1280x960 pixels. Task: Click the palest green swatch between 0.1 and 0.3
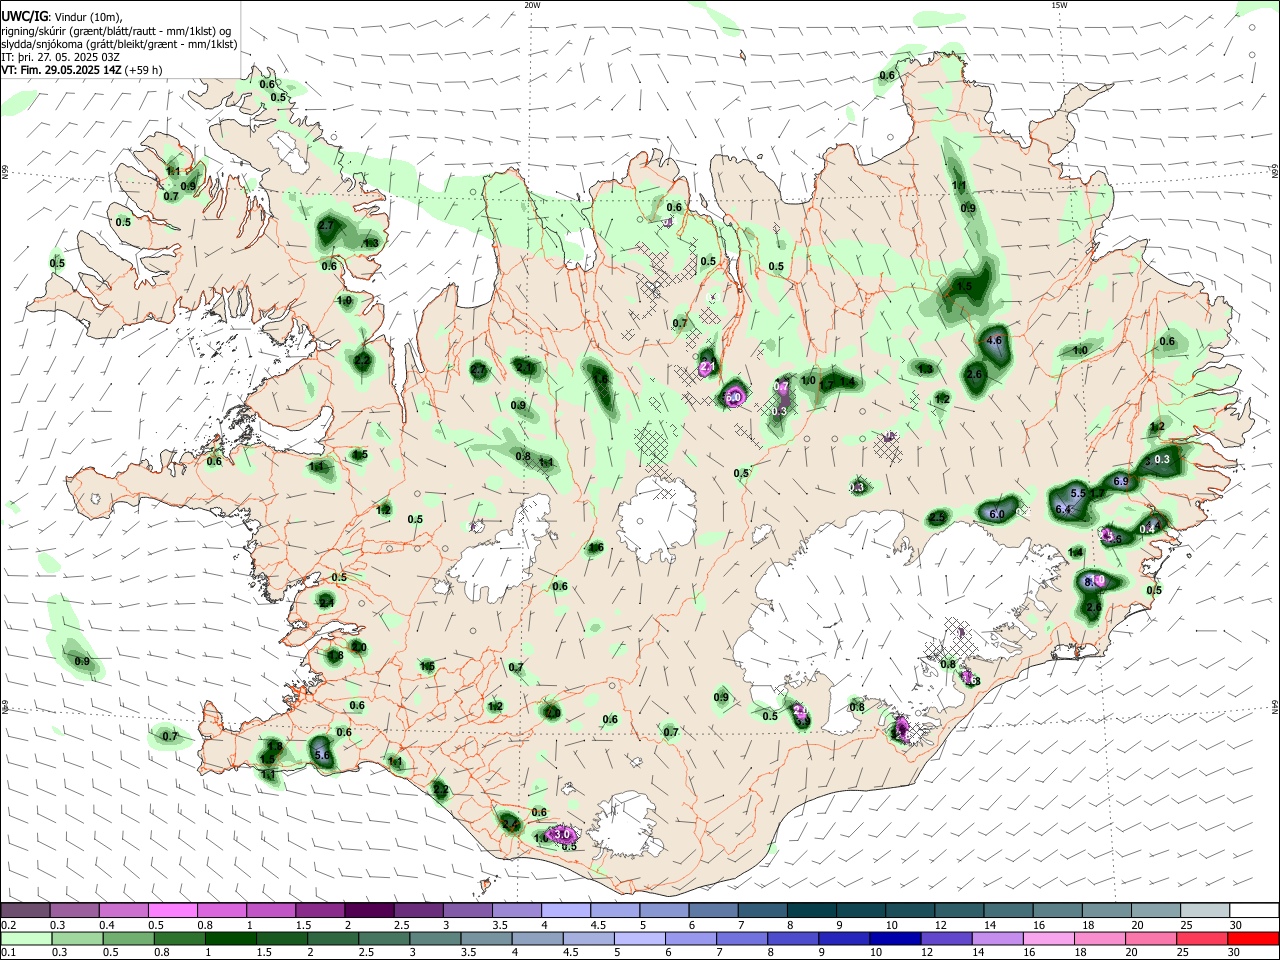click(25, 938)
